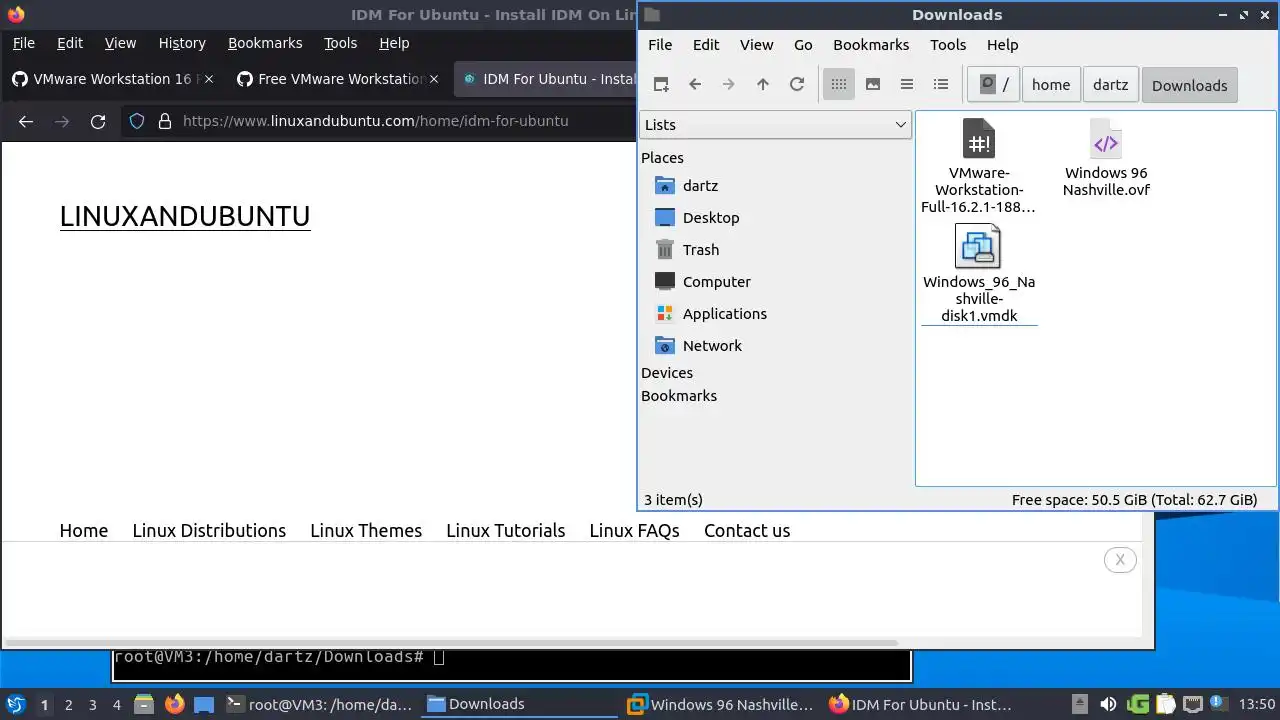Open the Linux Themes link
Image resolution: width=1280 pixels, height=720 pixels.
click(366, 531)
